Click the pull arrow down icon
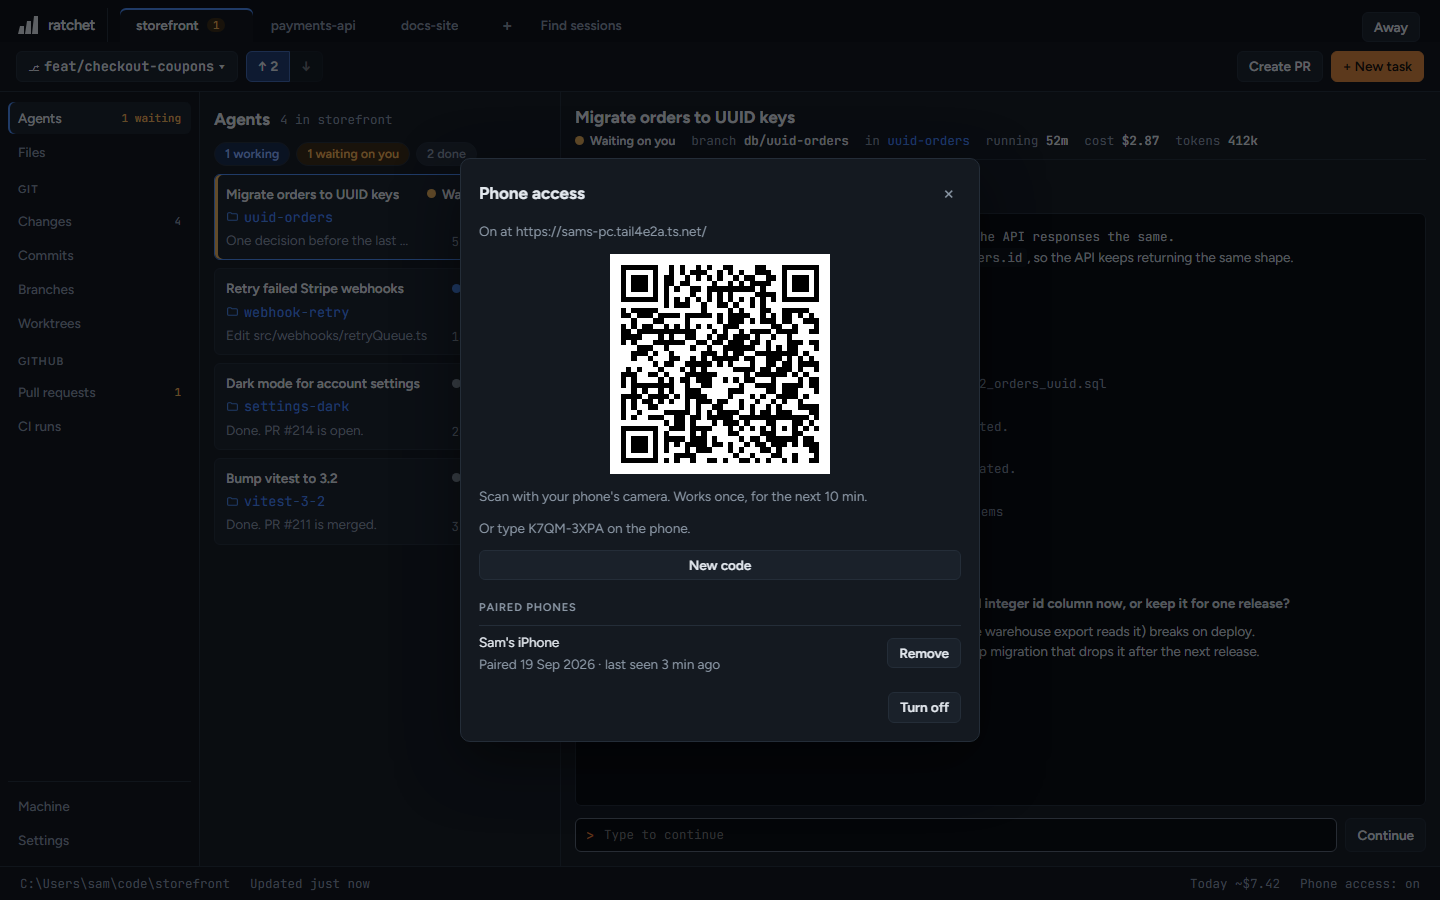 tap(306, 67)
